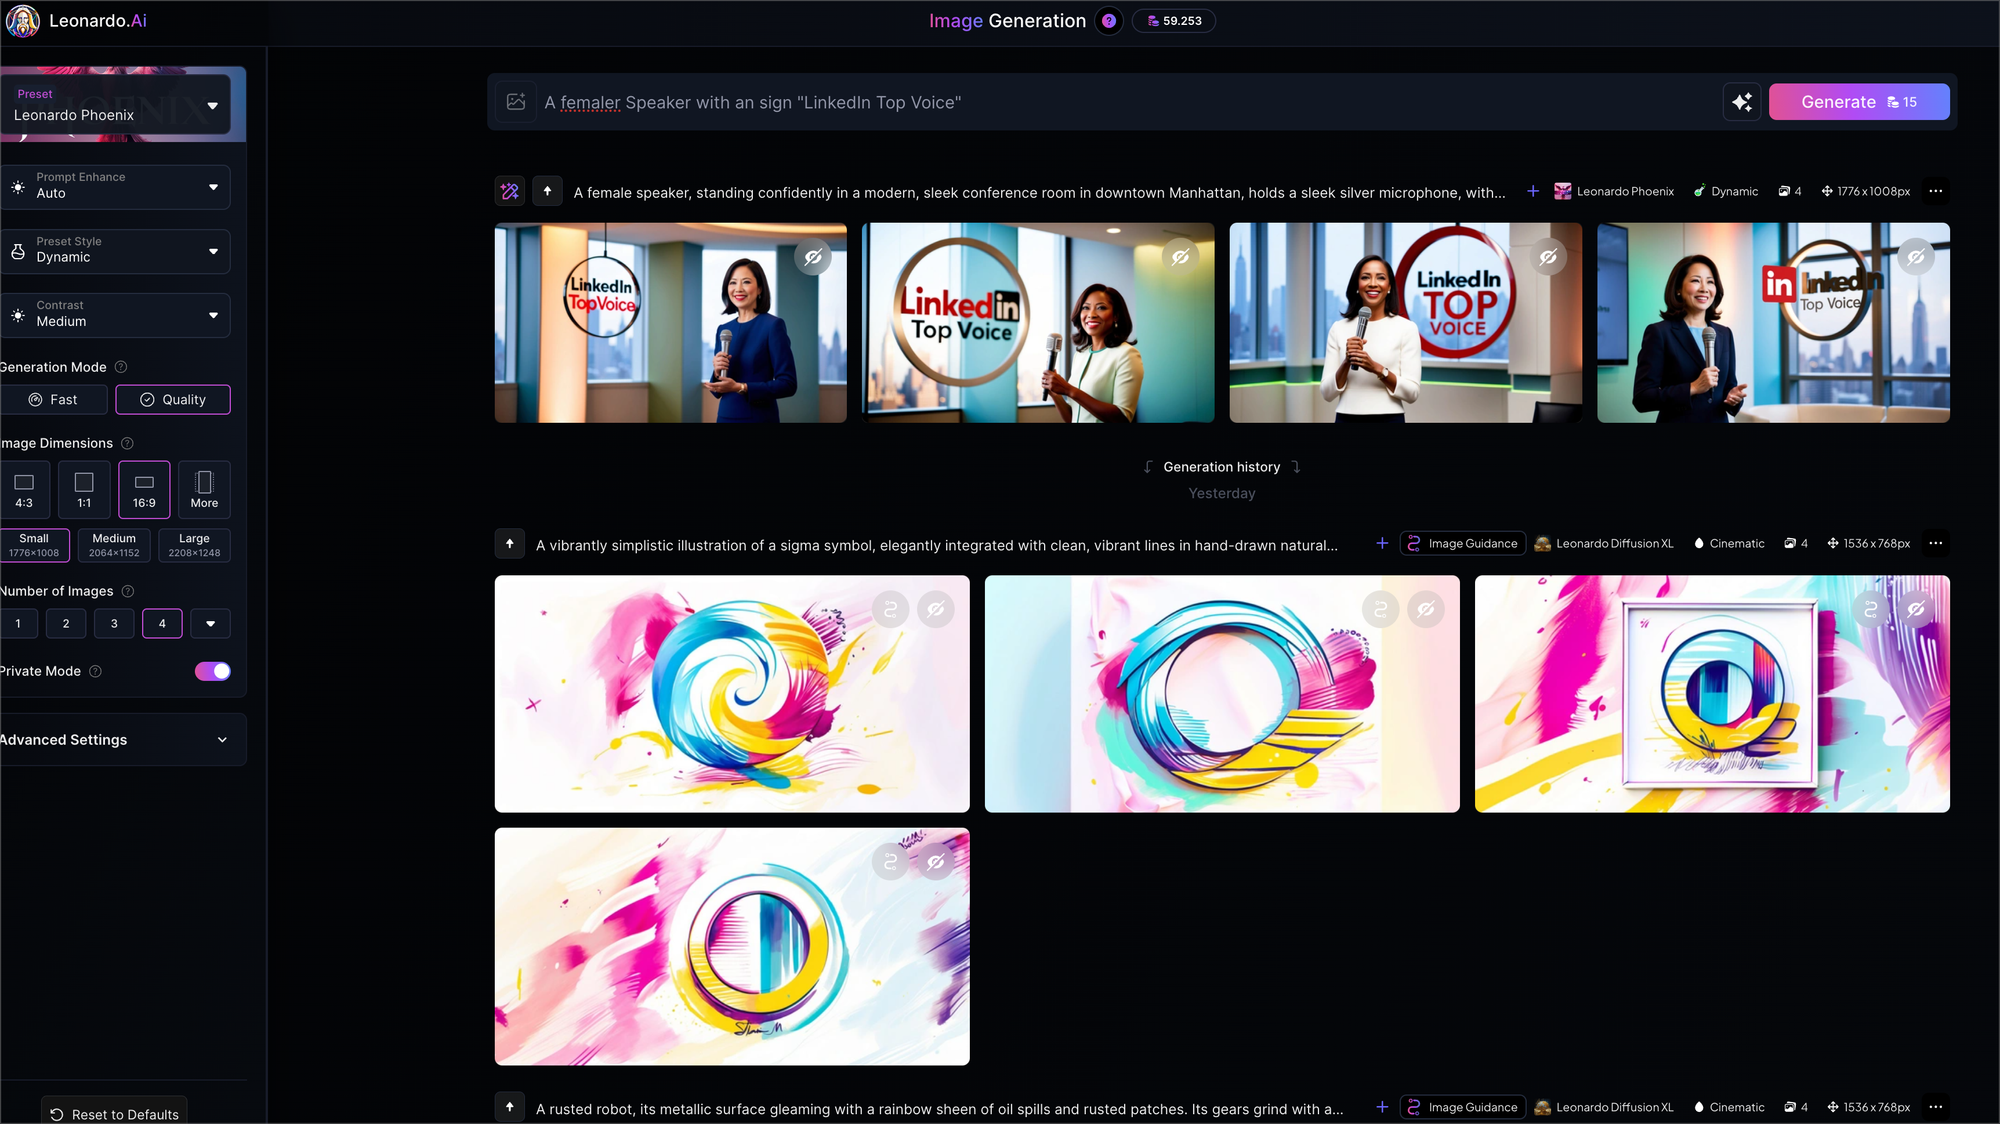
Task: Select the 1:1 image dimension option
Action: click(x=84, y=490)
